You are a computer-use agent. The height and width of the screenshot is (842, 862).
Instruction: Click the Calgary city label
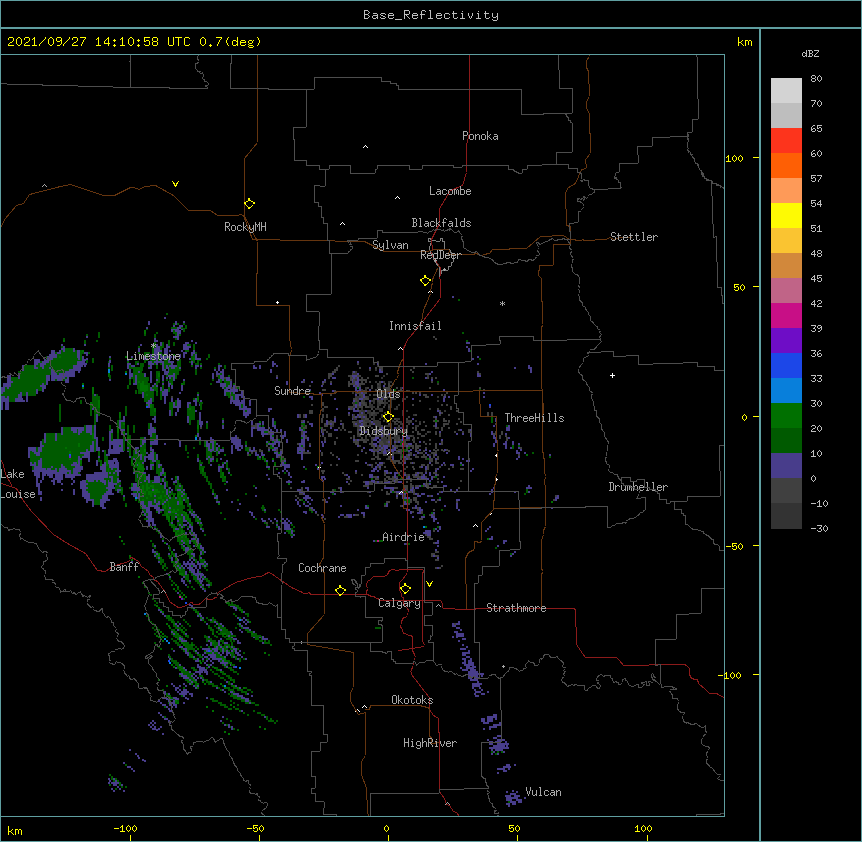click(399, 603)
